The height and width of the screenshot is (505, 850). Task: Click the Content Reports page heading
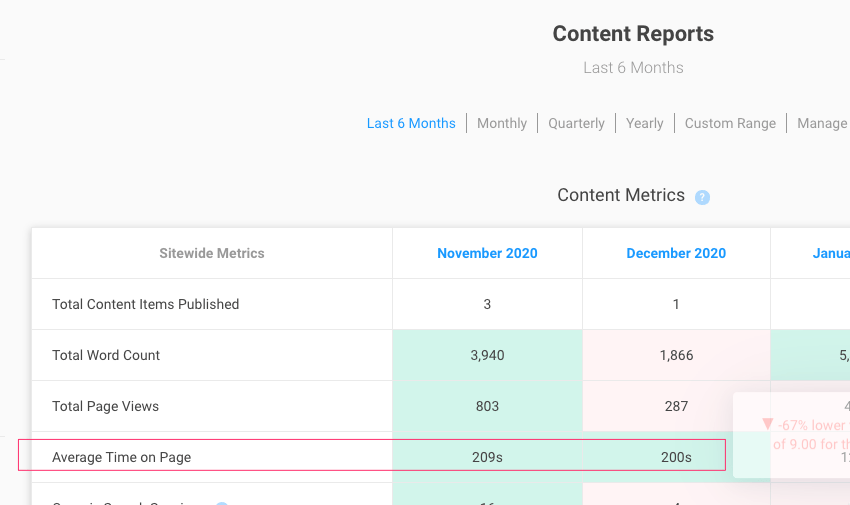(x=633, y=34)
